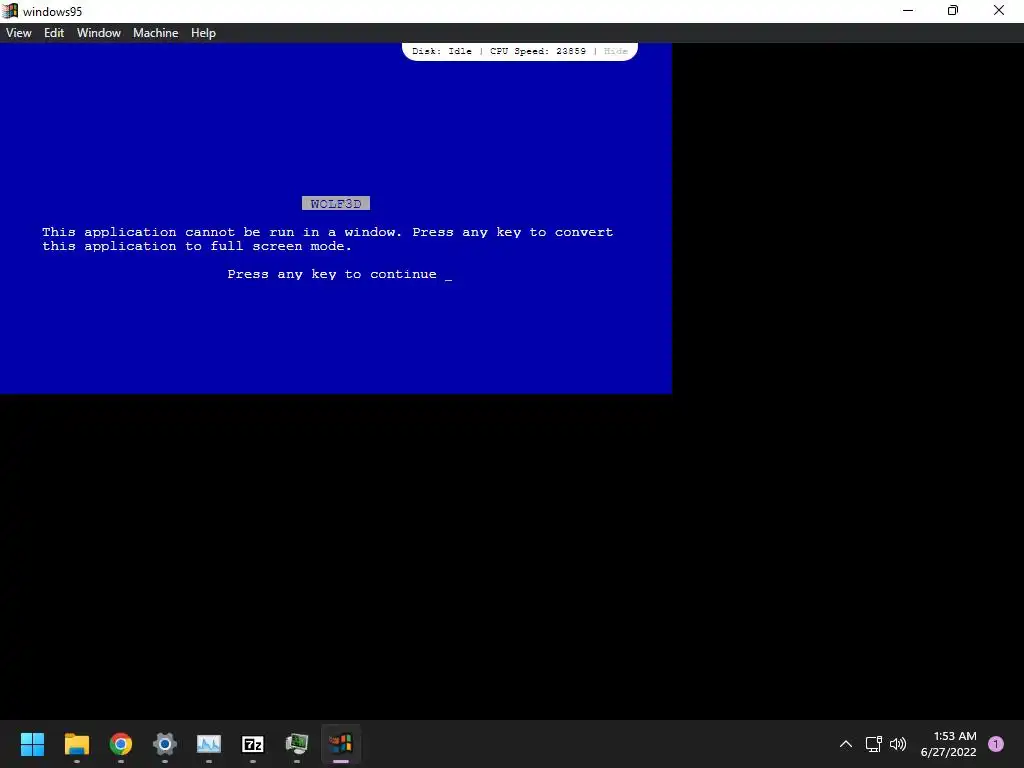This screenshot has height=768, width=1024.
Task: Click the 'CPU Speed' status readout
Action: (538, 51)
